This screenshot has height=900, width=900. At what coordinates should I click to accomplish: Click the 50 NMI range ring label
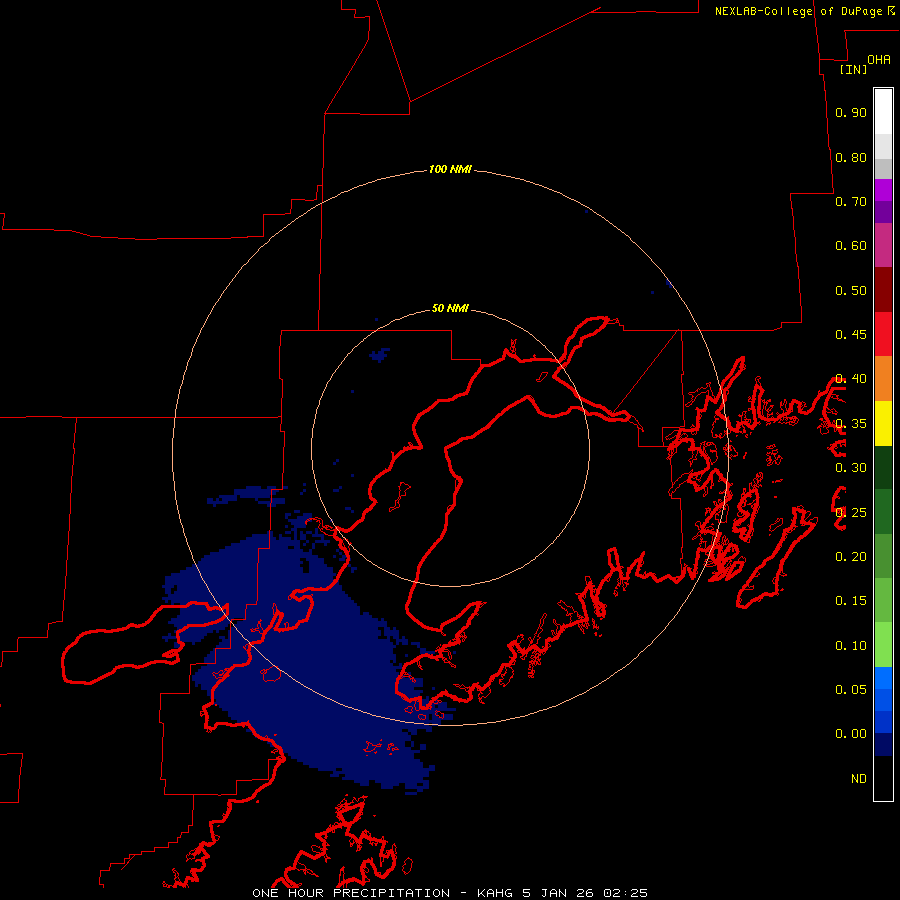[451, 309]
